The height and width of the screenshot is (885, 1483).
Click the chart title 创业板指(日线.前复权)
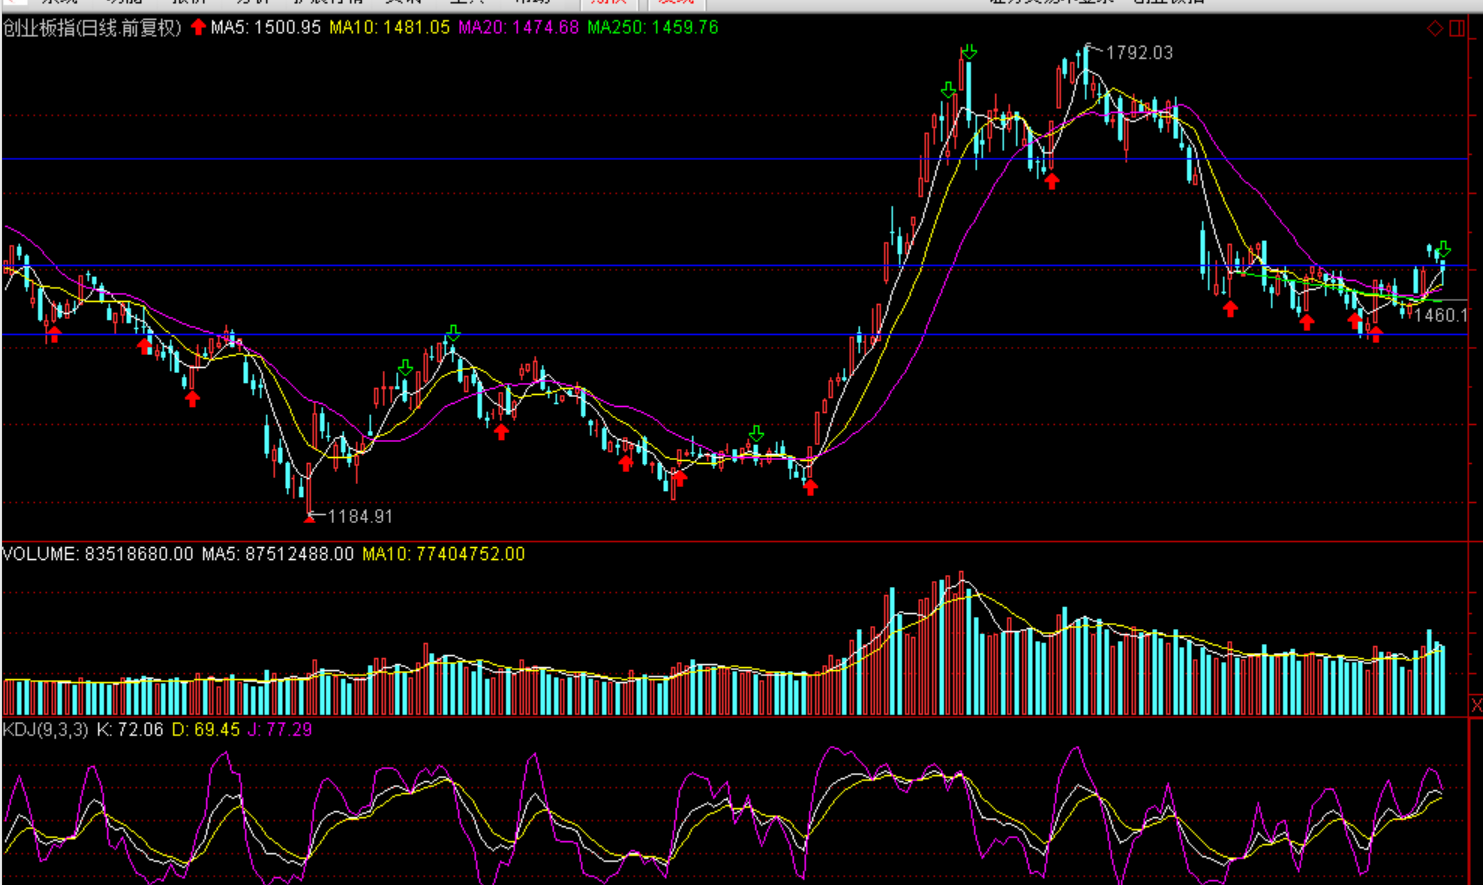coord(92,28)
